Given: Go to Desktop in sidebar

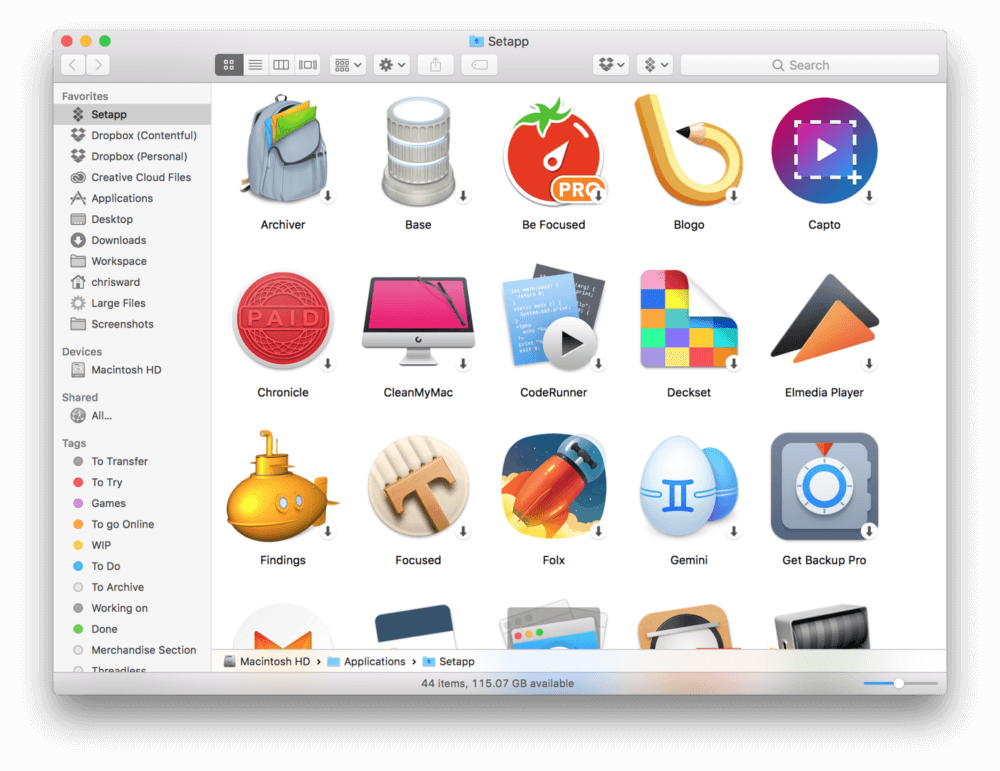Looking at the screenshot, I should click(132, 220).
